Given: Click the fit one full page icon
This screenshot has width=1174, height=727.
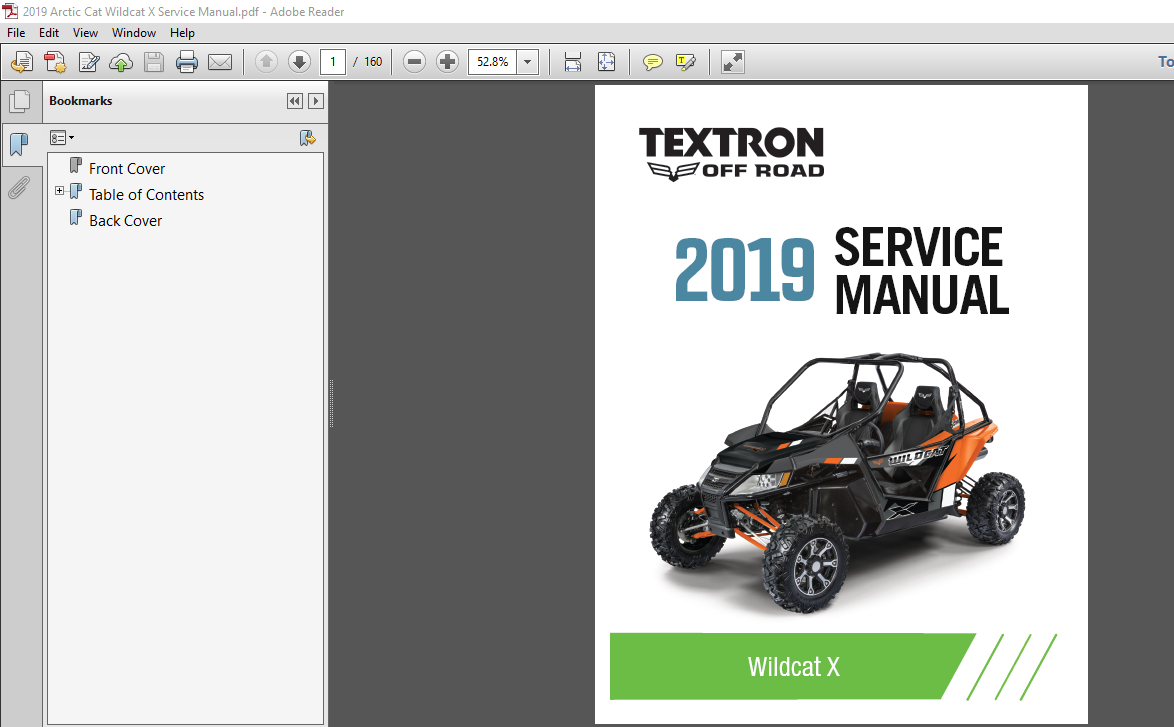Looking at the screenshot, I should coord(606,62).
